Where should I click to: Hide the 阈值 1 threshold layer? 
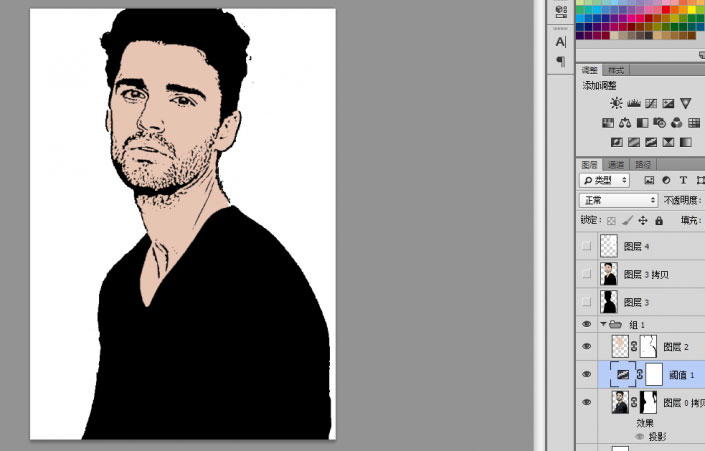(x=586, y=374)
